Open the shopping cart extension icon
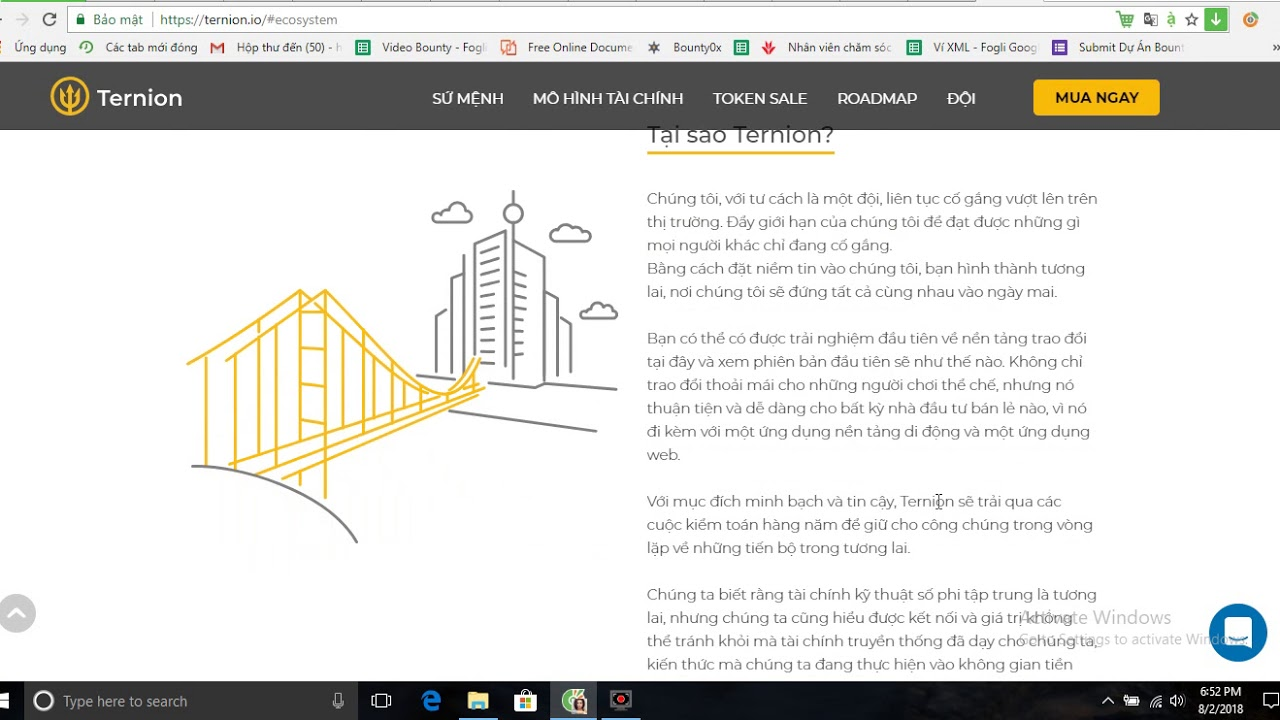The image size is (1280, 720). (x=1125, y=19)
